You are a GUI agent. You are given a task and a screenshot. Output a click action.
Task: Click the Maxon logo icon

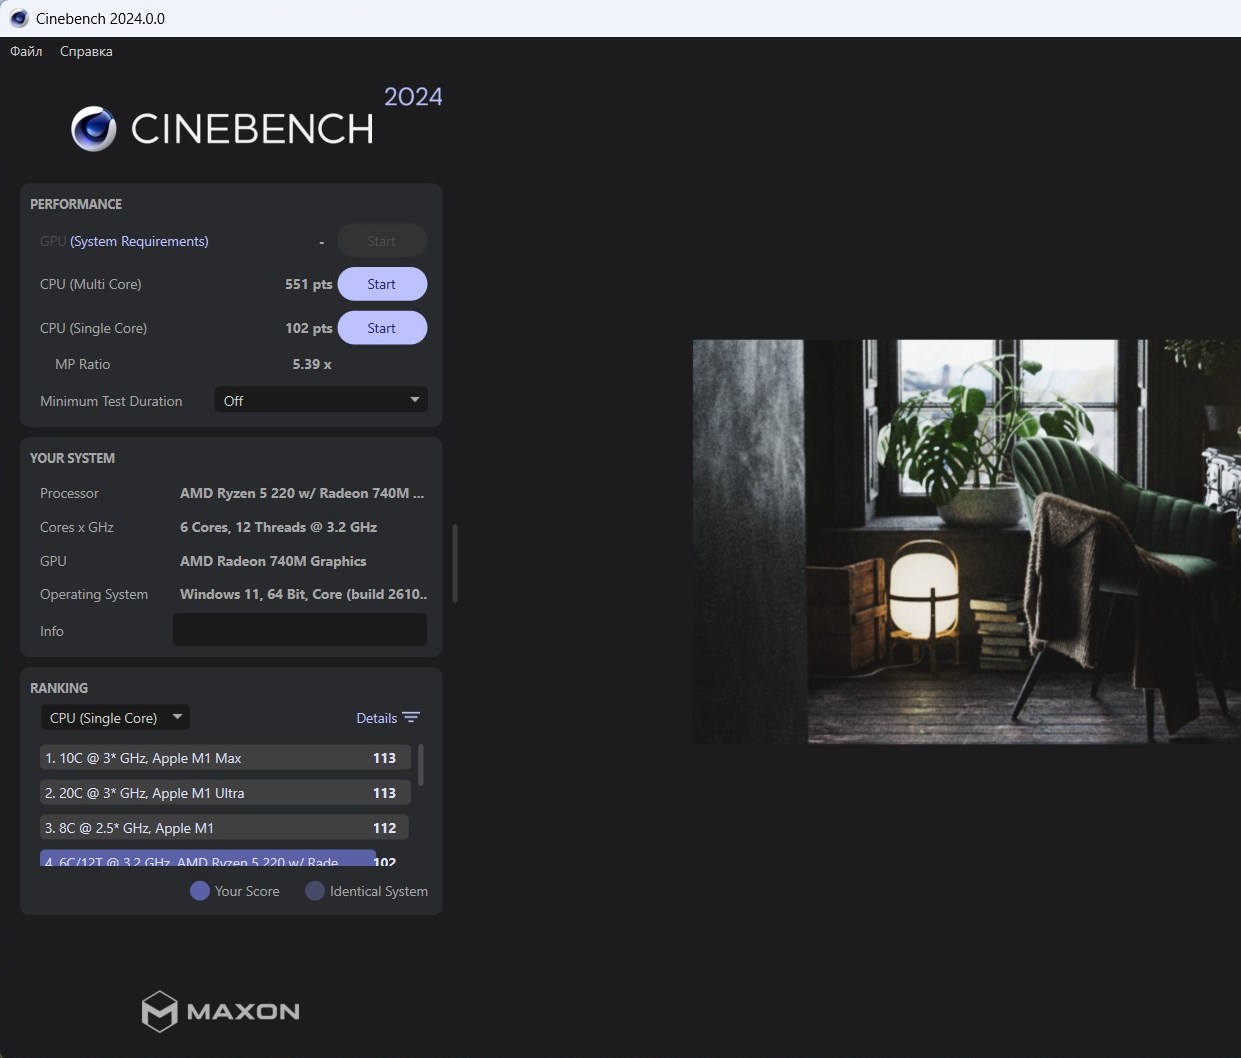pos(159,1011)
